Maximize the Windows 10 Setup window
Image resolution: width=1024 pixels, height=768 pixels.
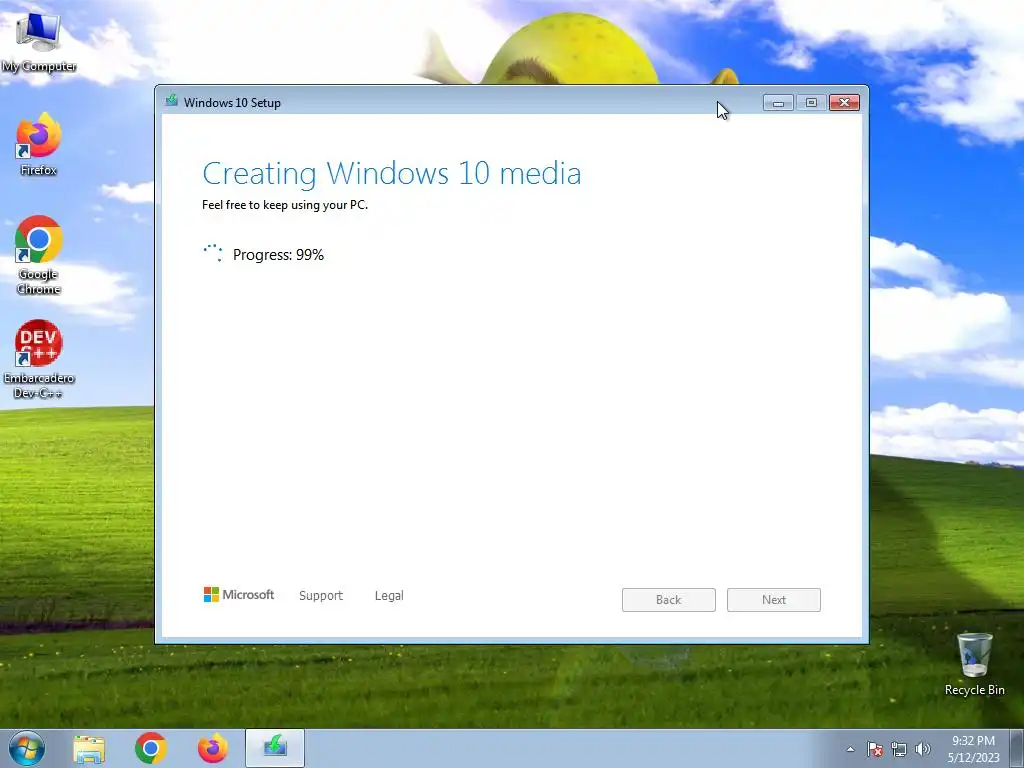tap(811, 103)
